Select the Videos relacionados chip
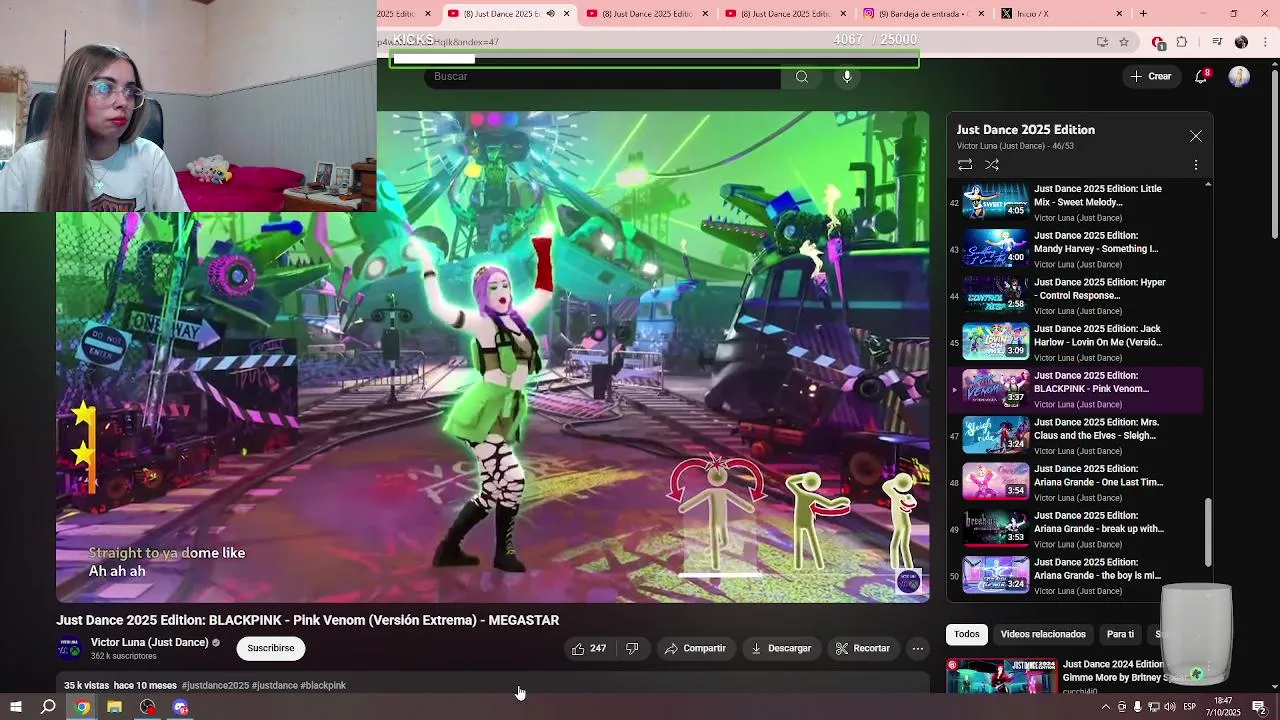 [1043, 634]
